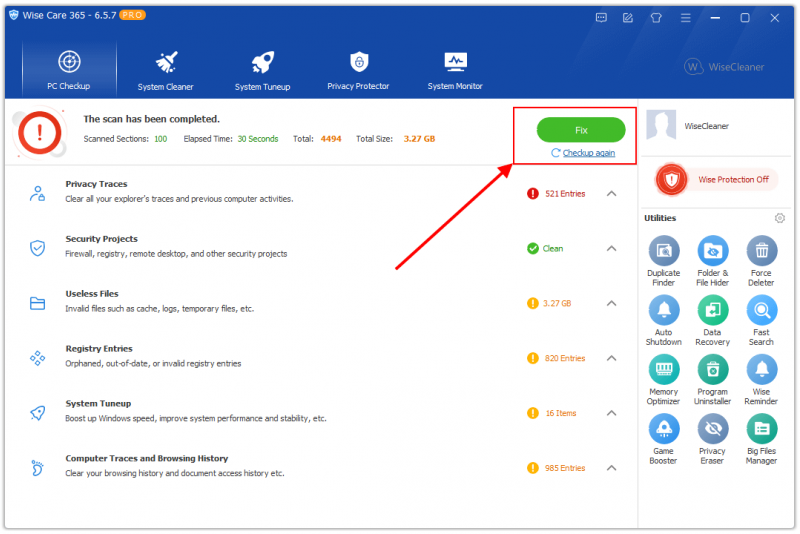Click the 521 Entries result

565,194
